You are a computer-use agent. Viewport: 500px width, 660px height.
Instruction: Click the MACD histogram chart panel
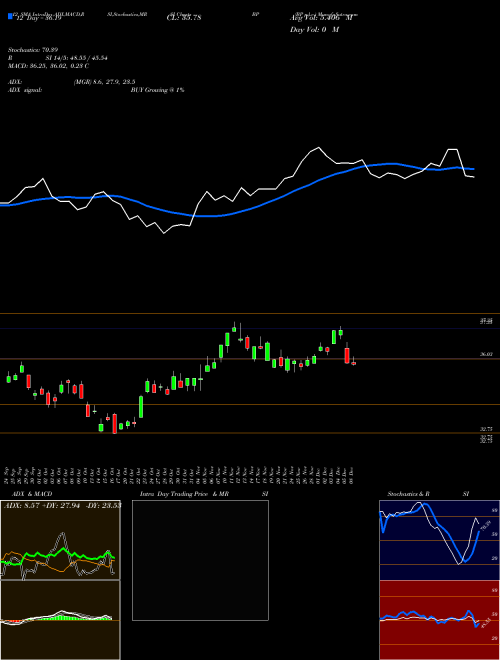(x=60, y=620)
